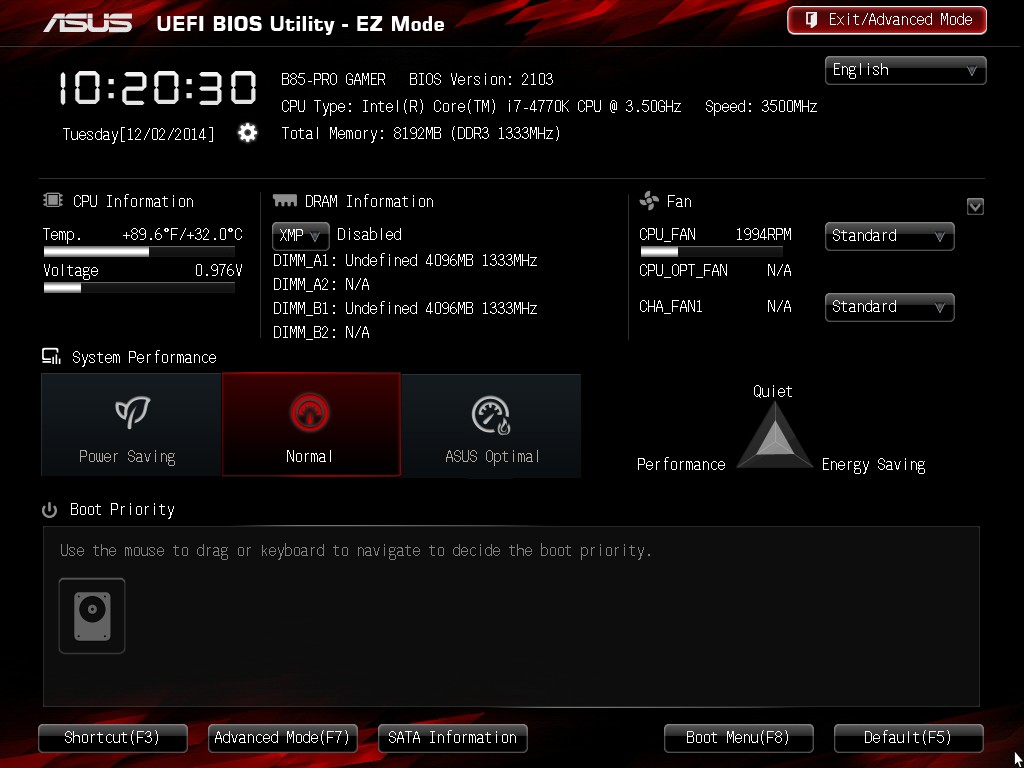Viewport: 1024px width, 768px height.
Task: Click the Total Memory: 8192MB line
Action: tap(421, 134)
